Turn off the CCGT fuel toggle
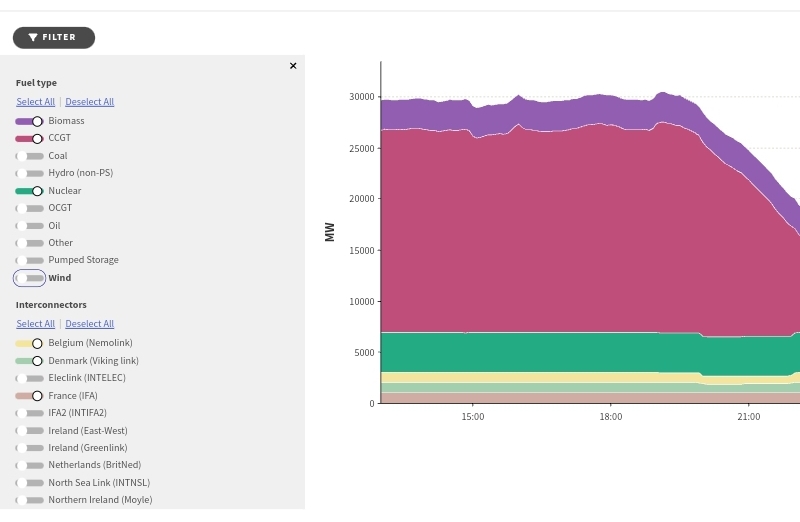The height and width of the screenshot is (522, 800). click(x=29, y=138)
